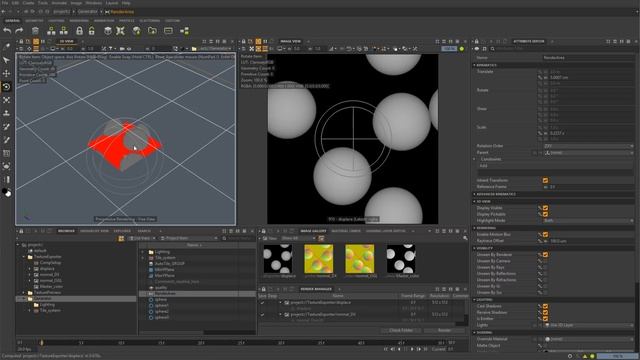
Task: Open the Show All dropdown in Image Gallery
Action: (299, 238)
